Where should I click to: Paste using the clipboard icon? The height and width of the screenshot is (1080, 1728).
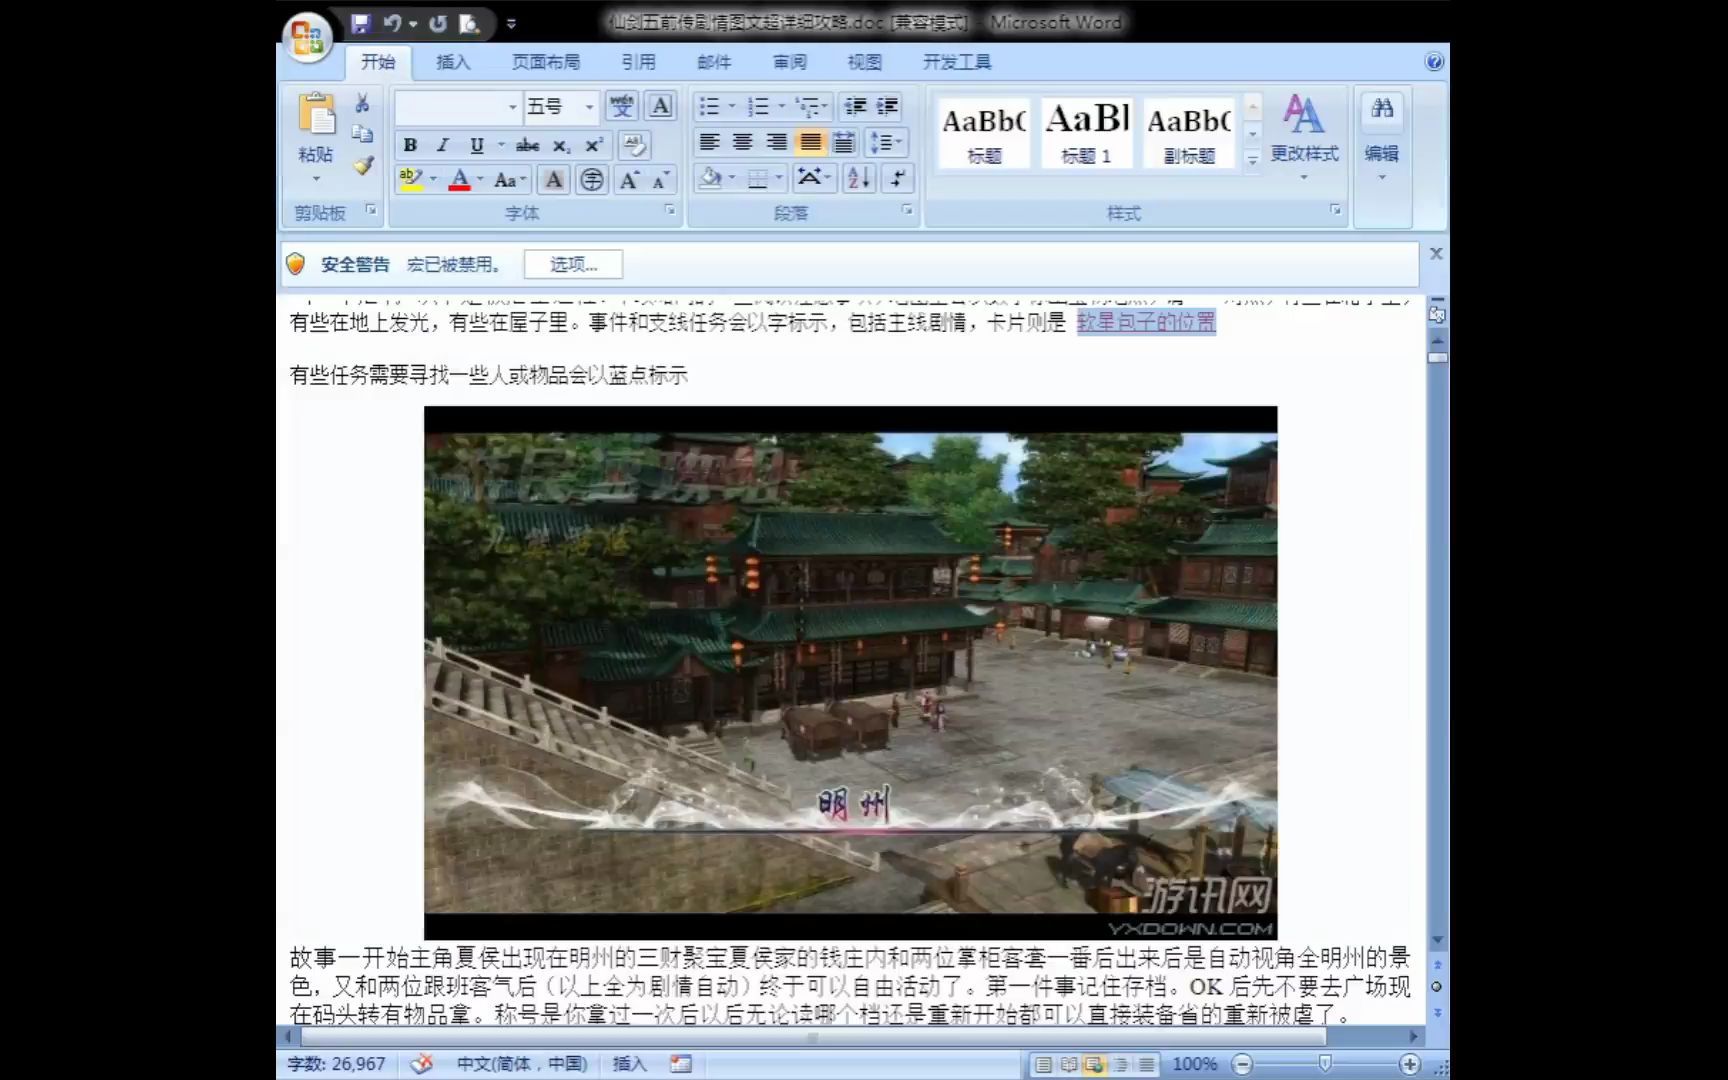pos(316,116)
